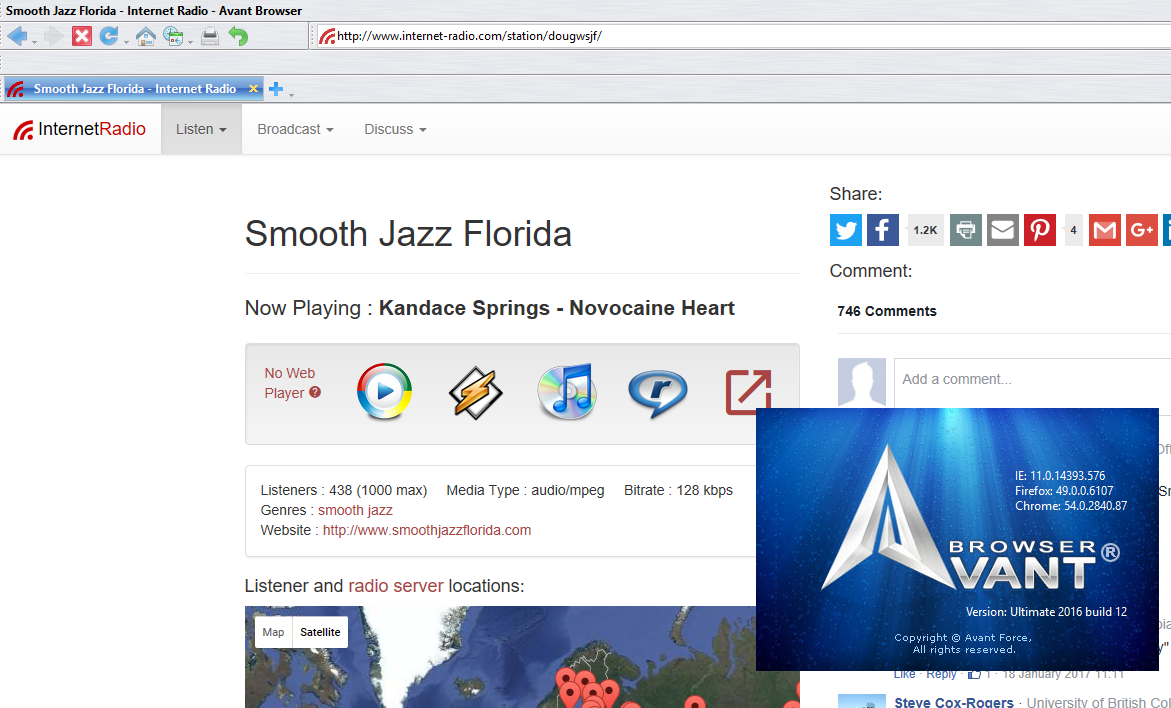Select the Map view button
The width and height of the screenshot is (1171, 708).
tap(273, 632)
